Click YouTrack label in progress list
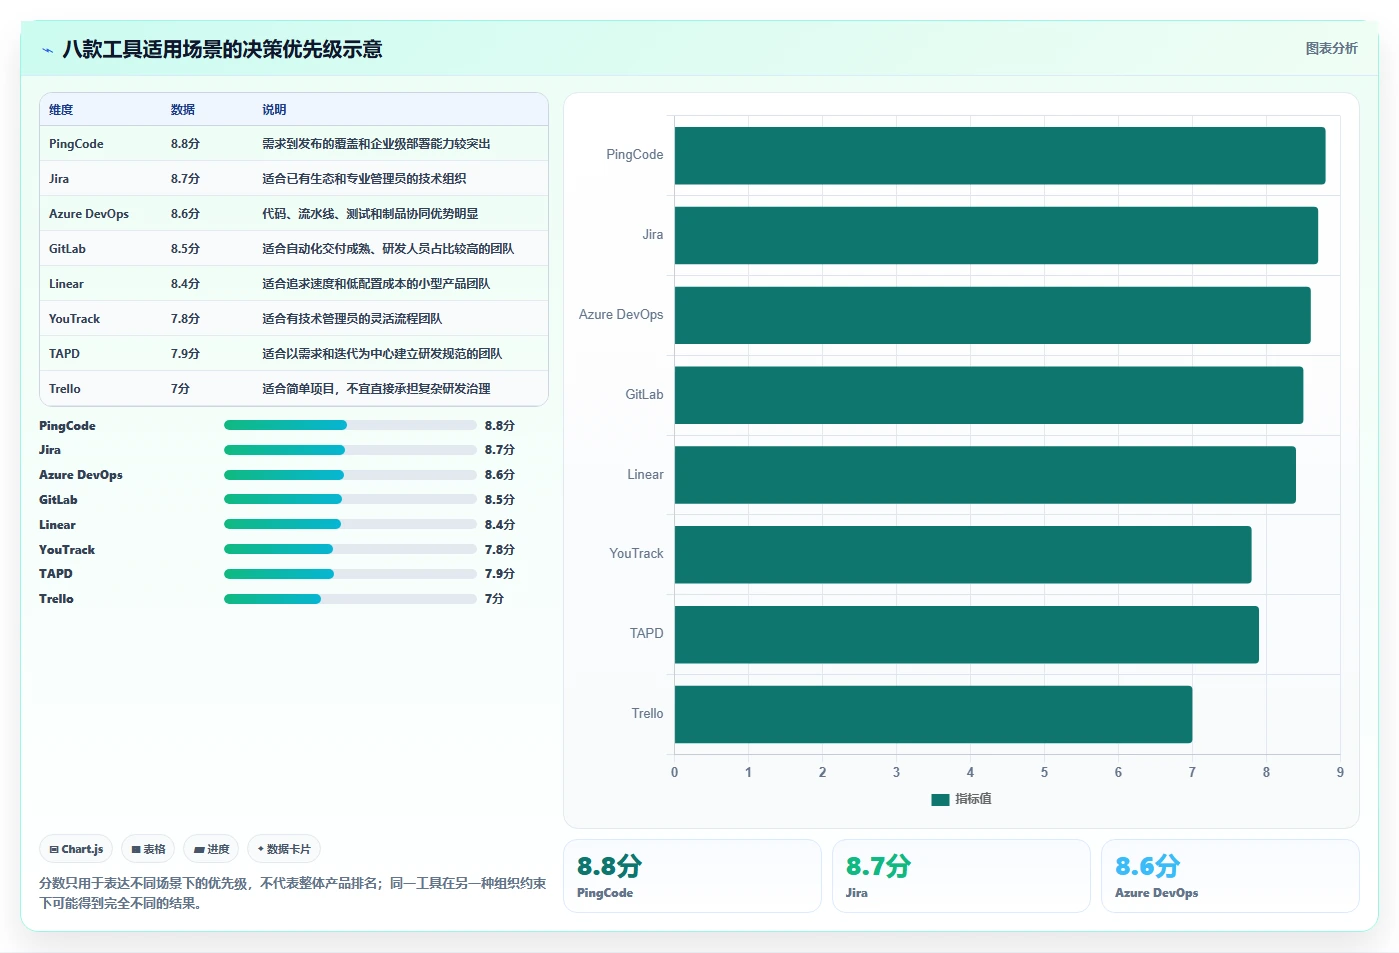 (x=67, y=550)
